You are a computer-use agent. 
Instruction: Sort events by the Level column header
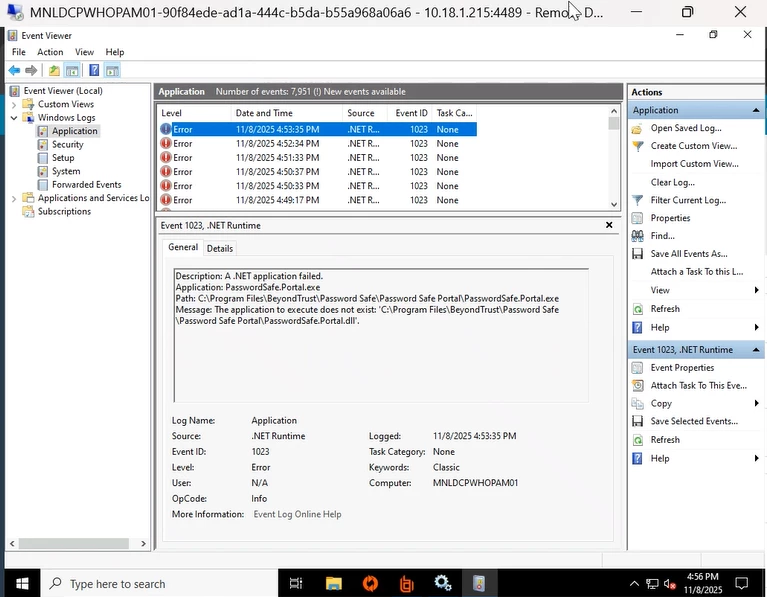click(x=194, y=113)
